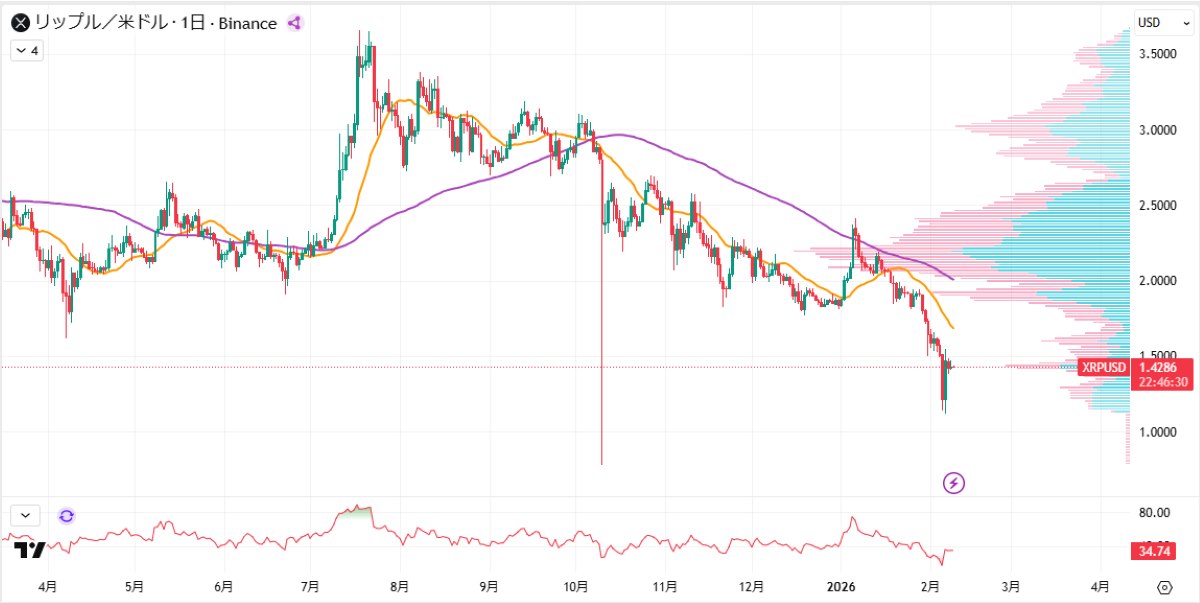Open the indicator pane chevron dropdown
The width and height of the screenshot is (1200, 603).
click(25, 514)
